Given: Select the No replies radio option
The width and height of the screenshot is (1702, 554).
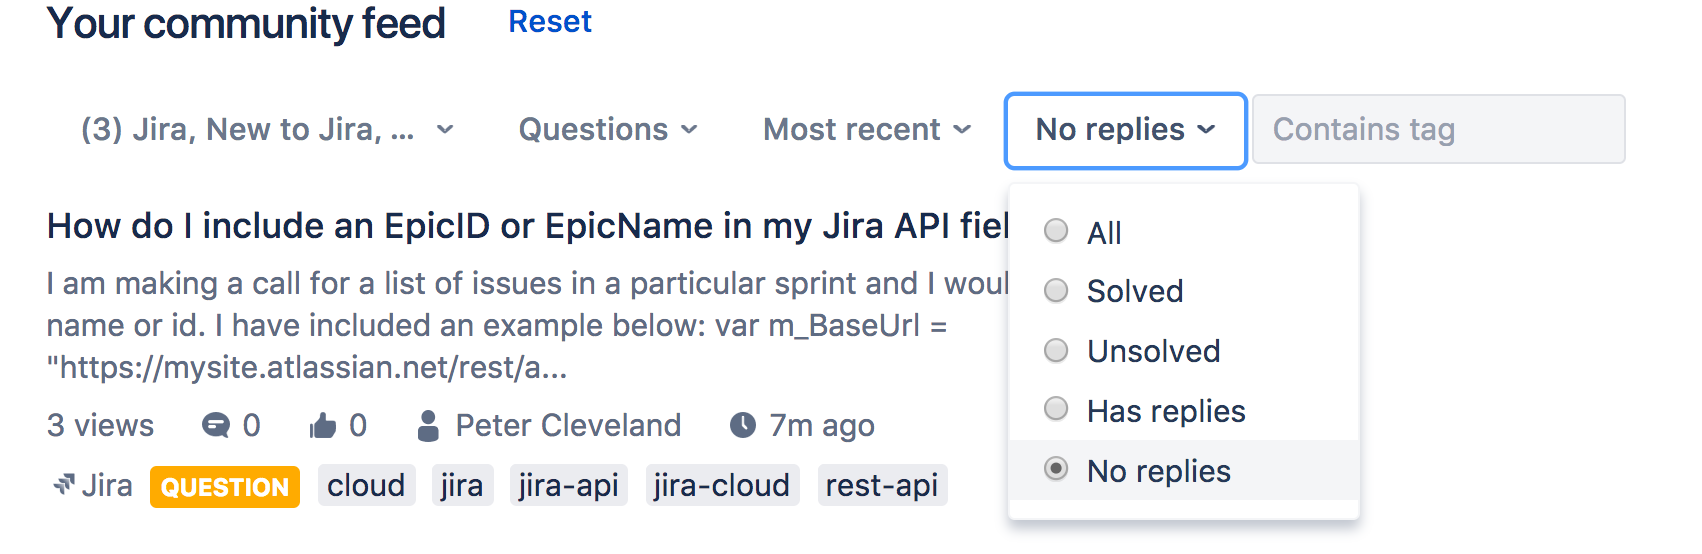Looking at the screenshot, I should (x=1056, y=469).
